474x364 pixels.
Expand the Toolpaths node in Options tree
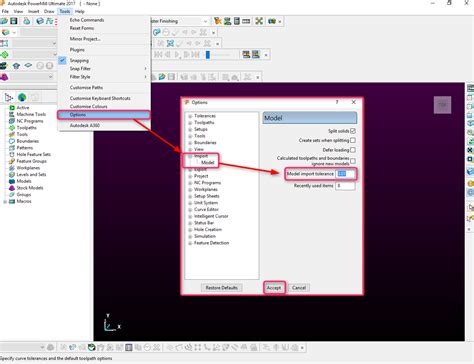pyautogui.click(x=190, y=123)
